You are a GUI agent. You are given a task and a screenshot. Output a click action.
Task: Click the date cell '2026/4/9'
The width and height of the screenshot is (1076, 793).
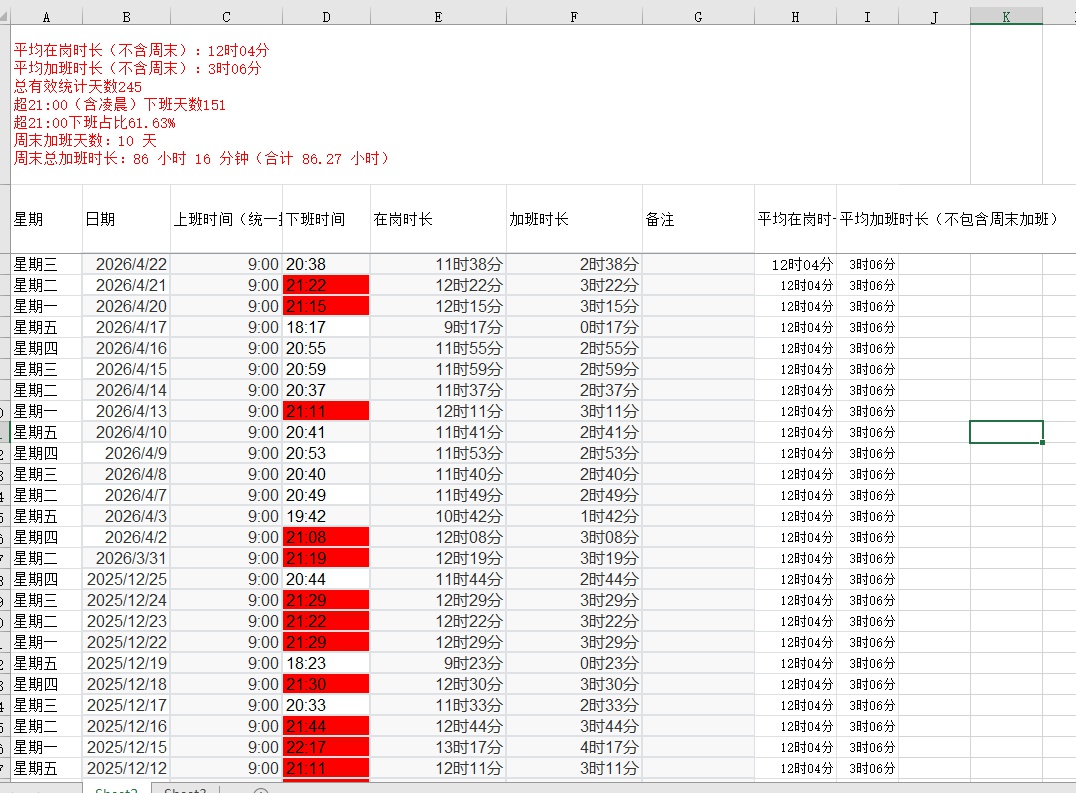126,453
